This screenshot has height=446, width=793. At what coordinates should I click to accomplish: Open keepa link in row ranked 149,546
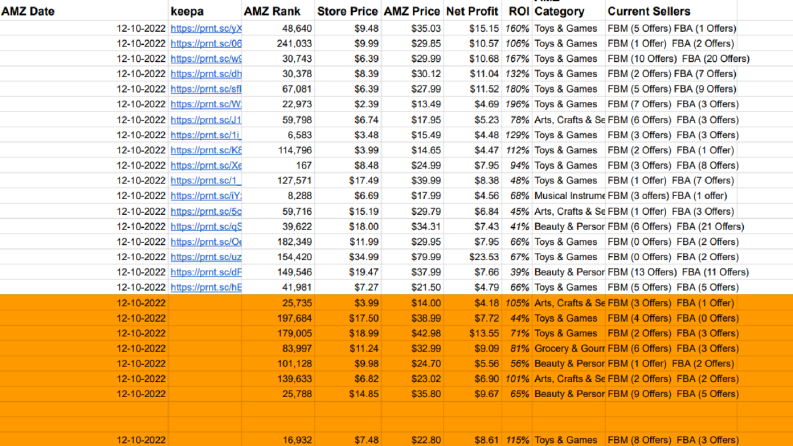tap(206, 272)
